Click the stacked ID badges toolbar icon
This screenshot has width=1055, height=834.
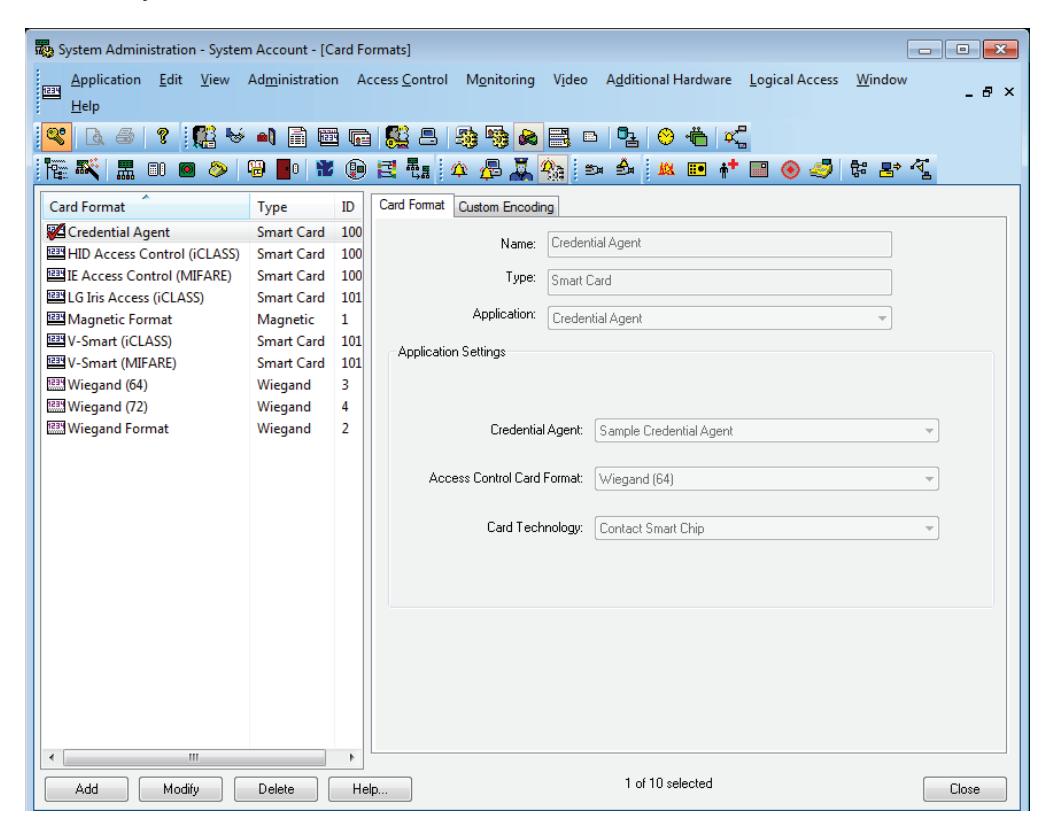pos(360,137)
